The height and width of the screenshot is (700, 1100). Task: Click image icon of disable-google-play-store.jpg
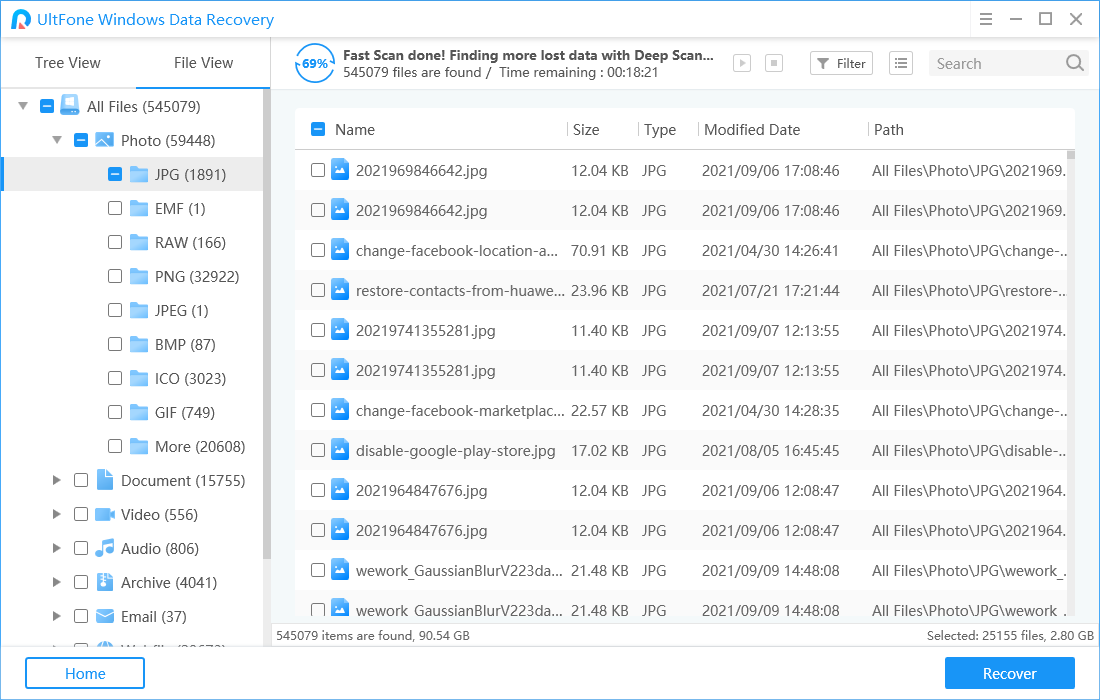(340, 450)
